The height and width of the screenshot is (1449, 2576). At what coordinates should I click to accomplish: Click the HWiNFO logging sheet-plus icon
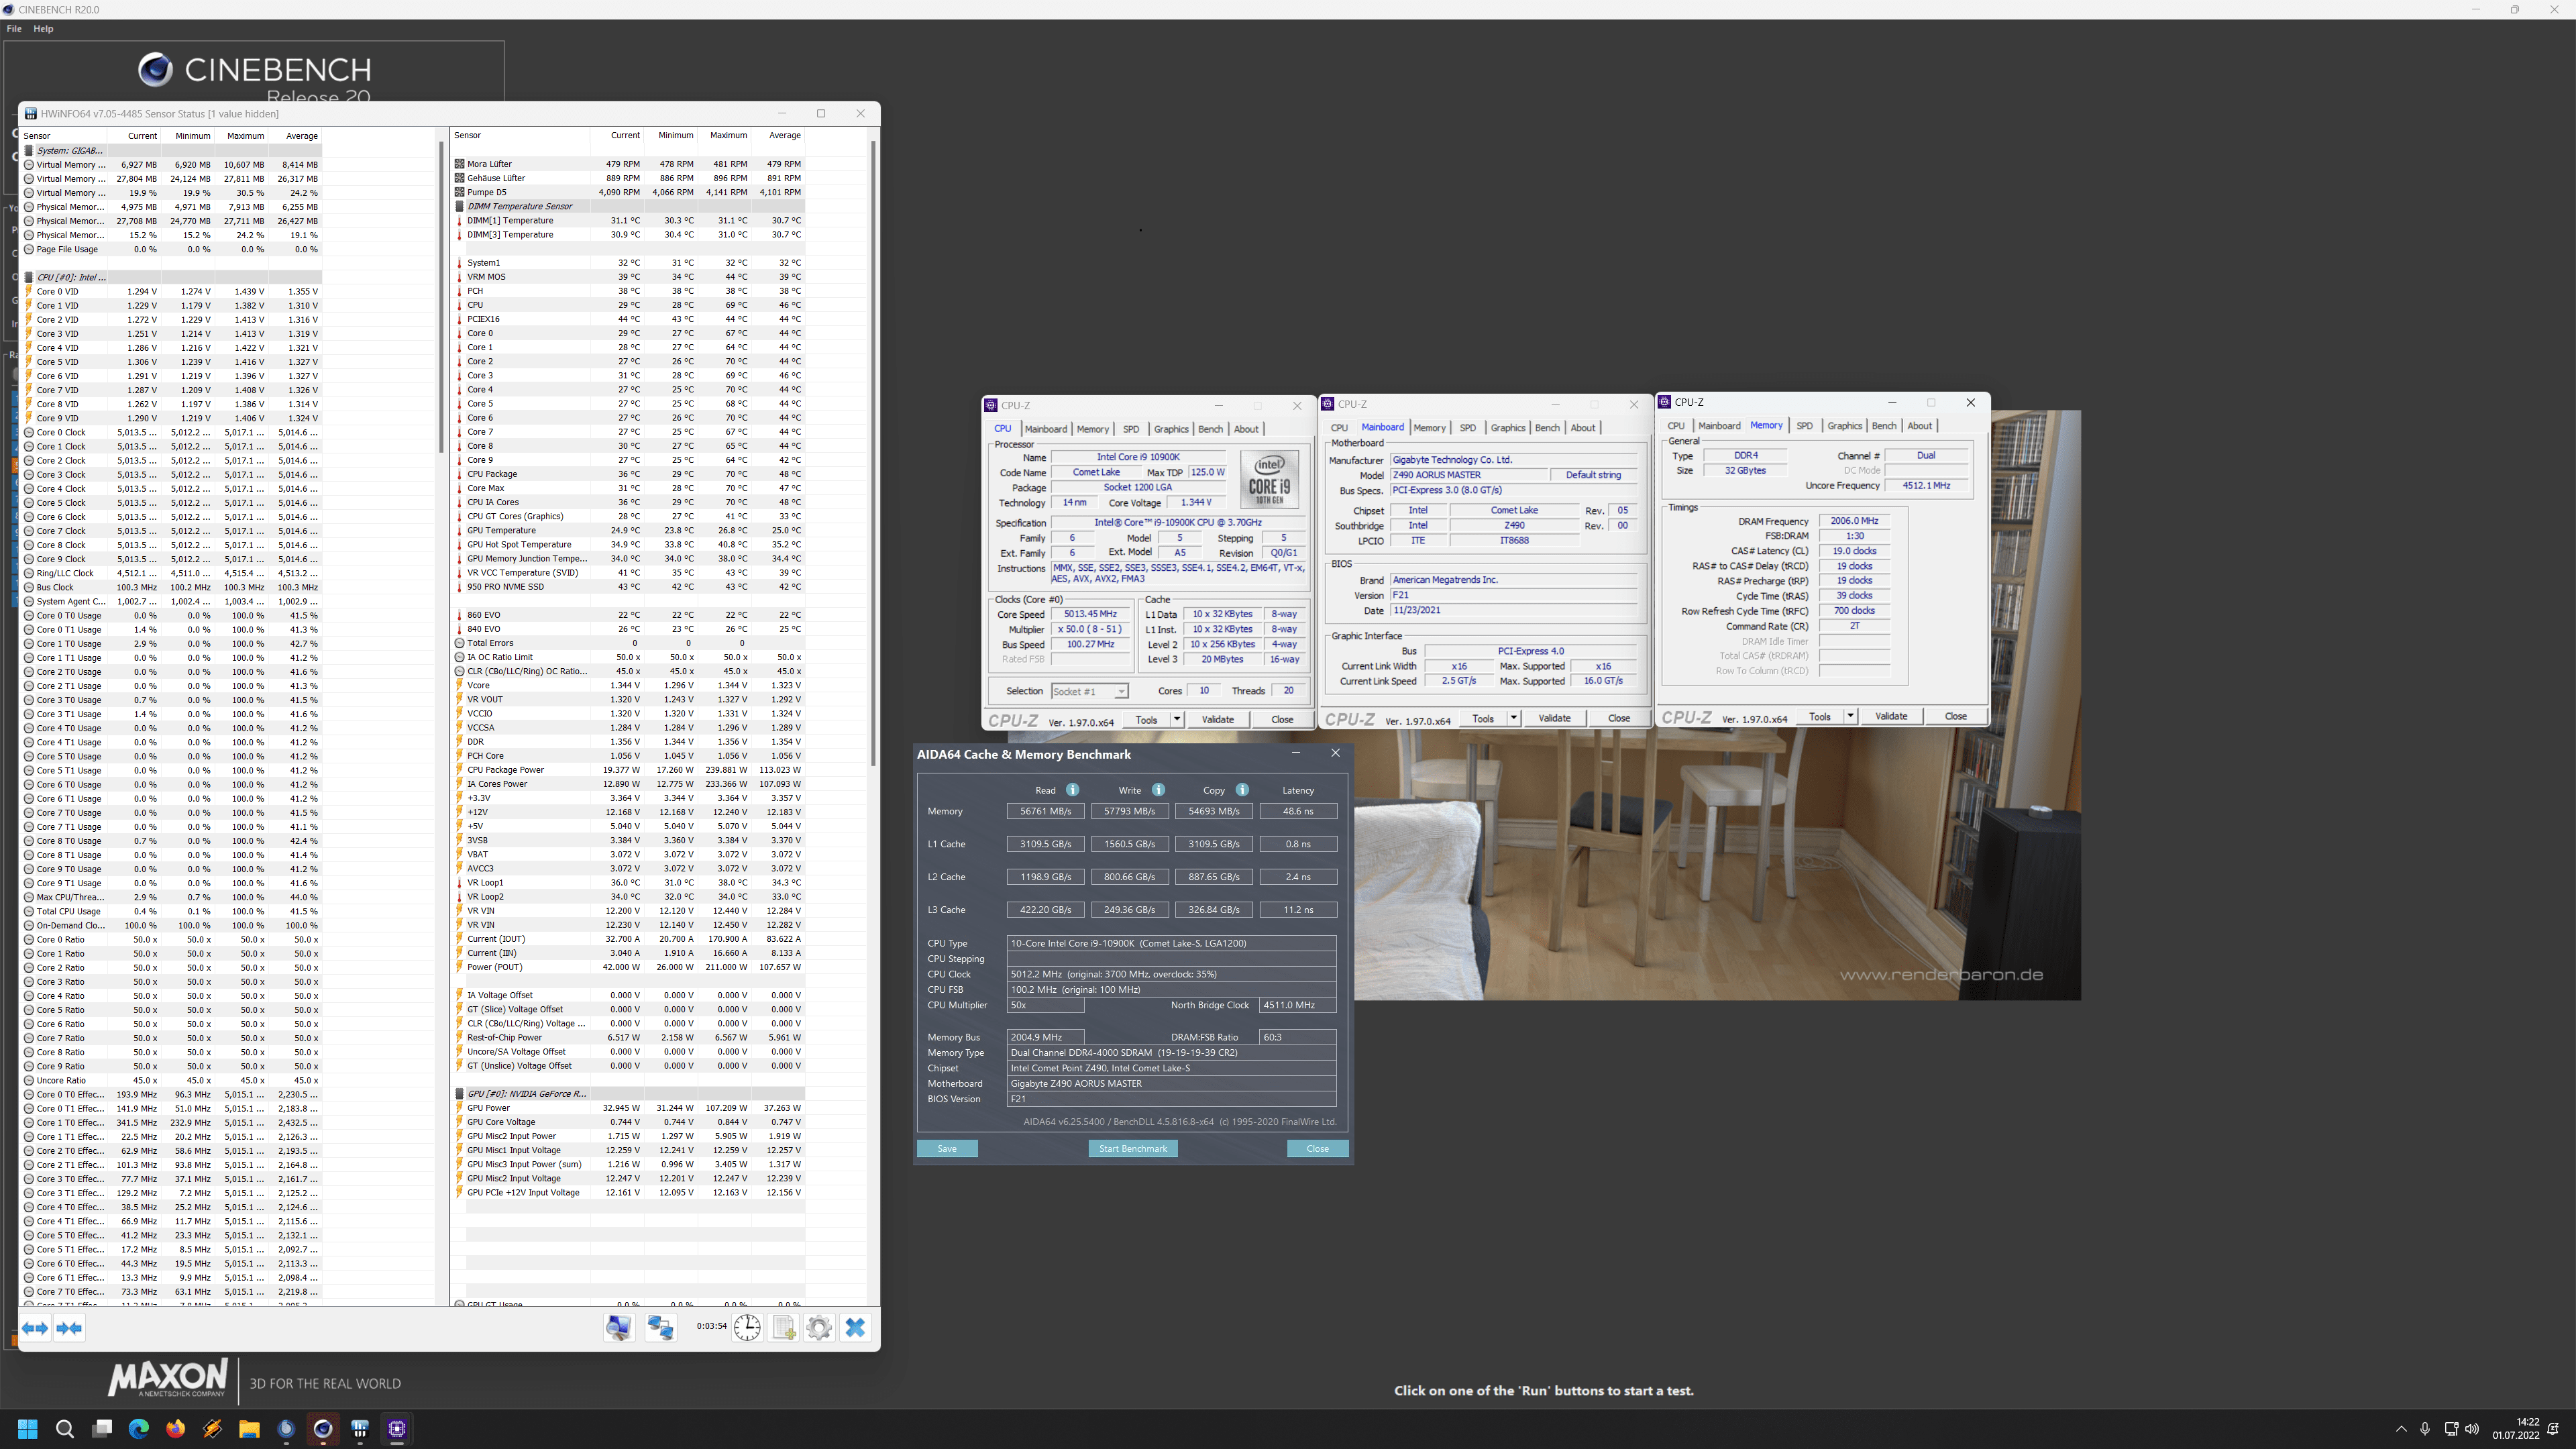point(784,1328)
